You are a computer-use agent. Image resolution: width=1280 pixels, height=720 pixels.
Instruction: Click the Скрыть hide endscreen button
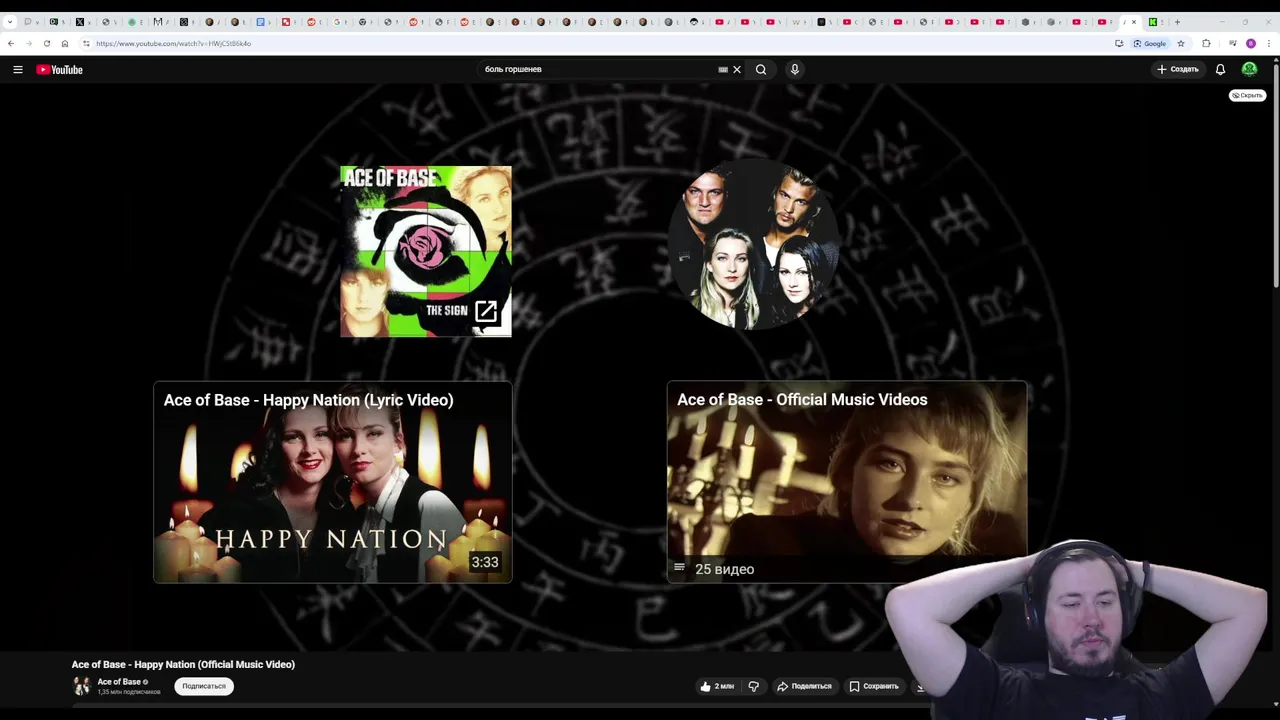pos(1247,95)
